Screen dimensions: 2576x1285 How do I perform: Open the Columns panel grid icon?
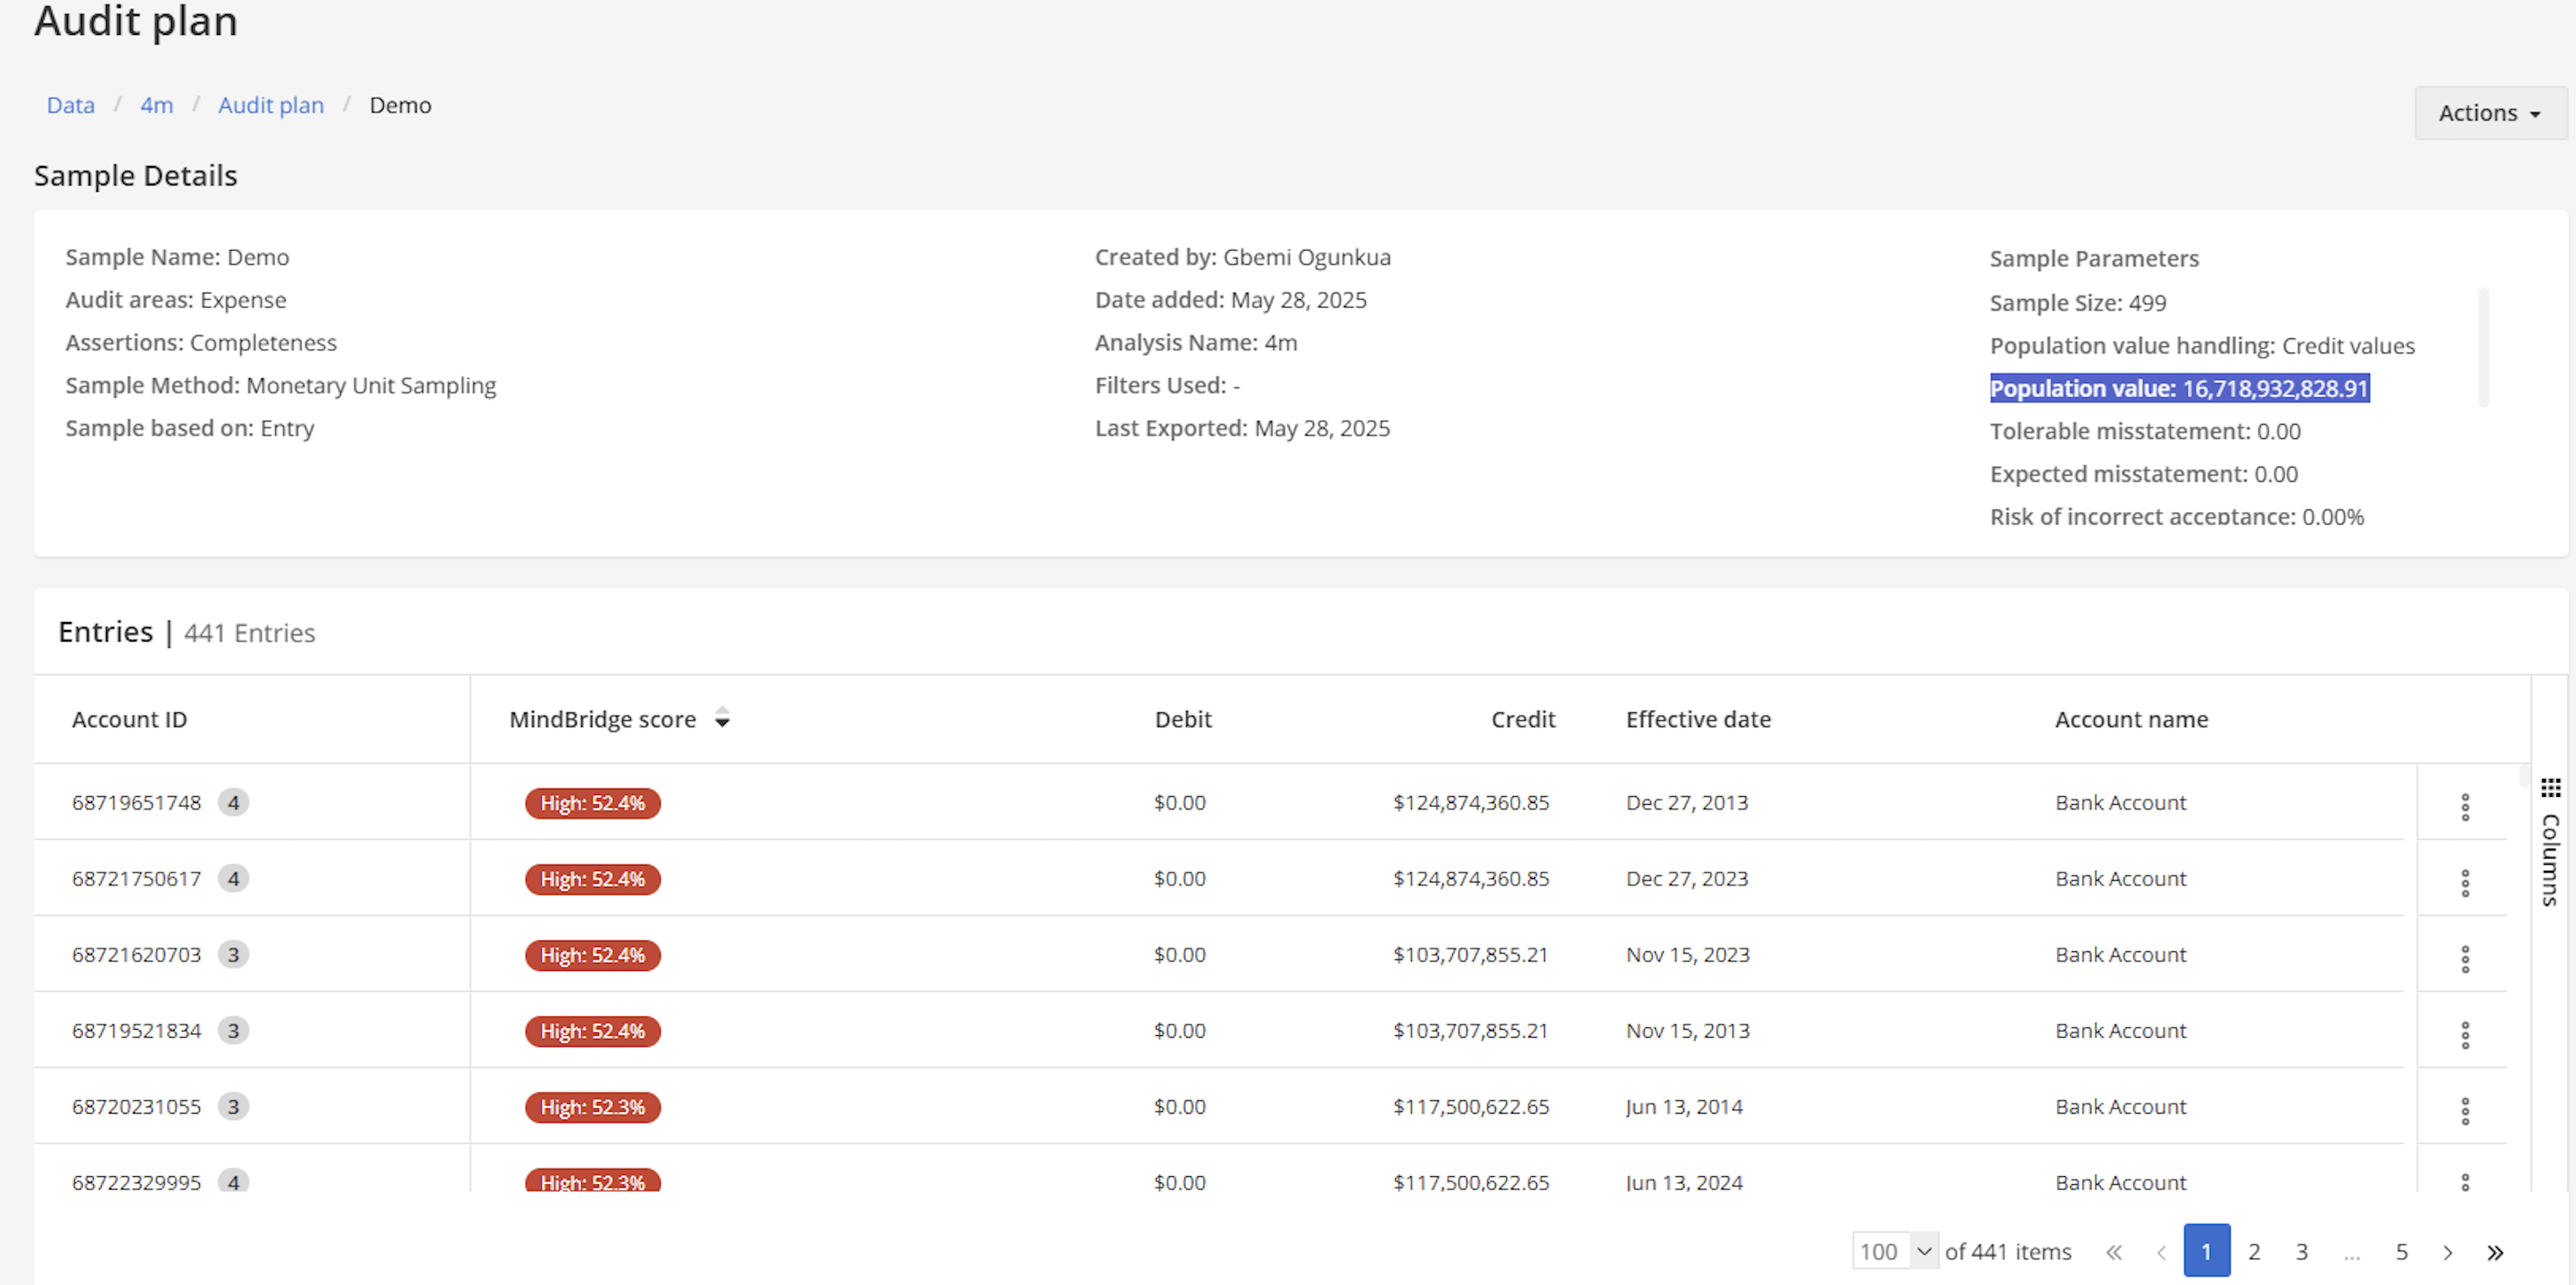[x=2552, y=787]
